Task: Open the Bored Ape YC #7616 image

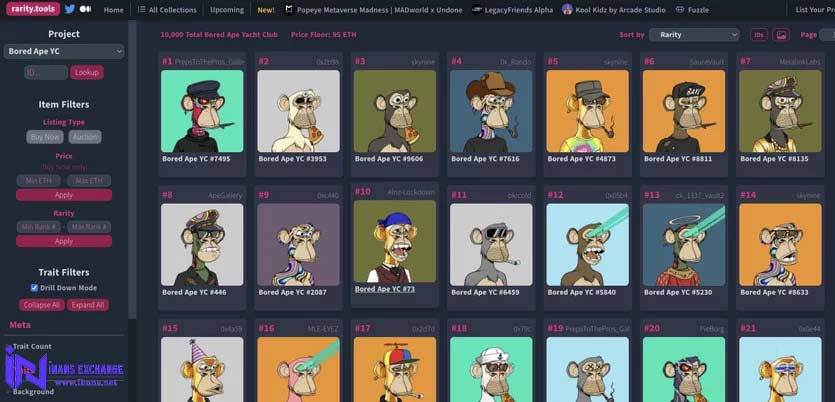Action: [491, 111]
